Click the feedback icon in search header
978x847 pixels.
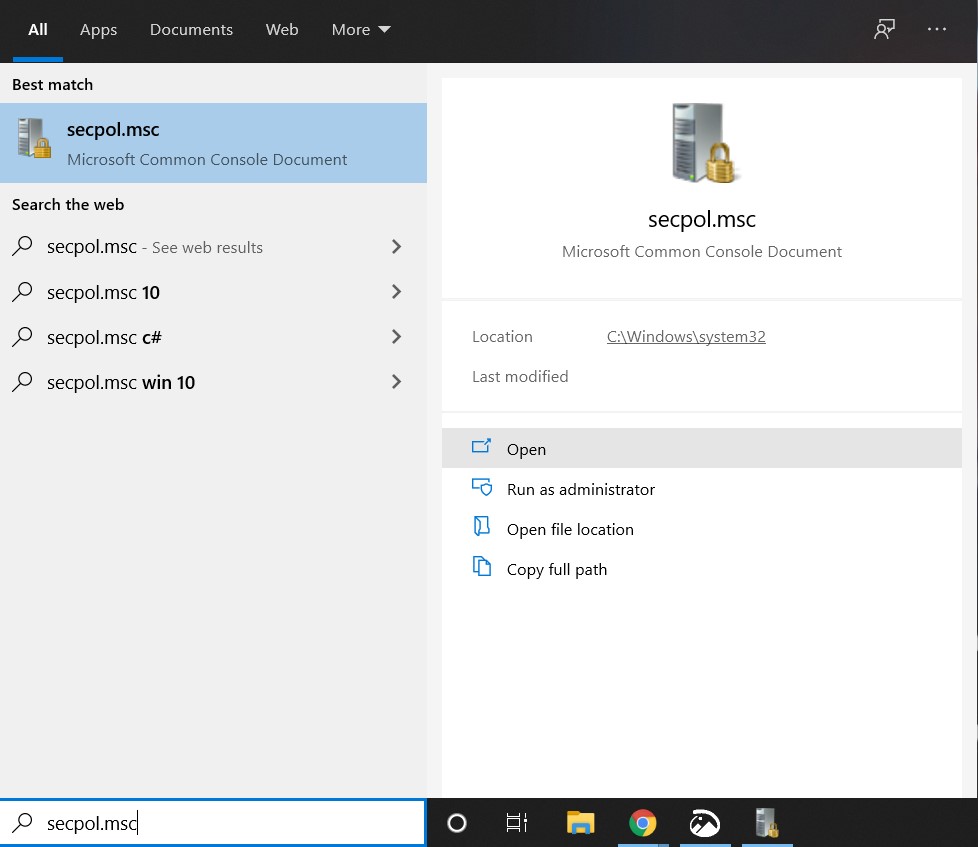point(884,29)
